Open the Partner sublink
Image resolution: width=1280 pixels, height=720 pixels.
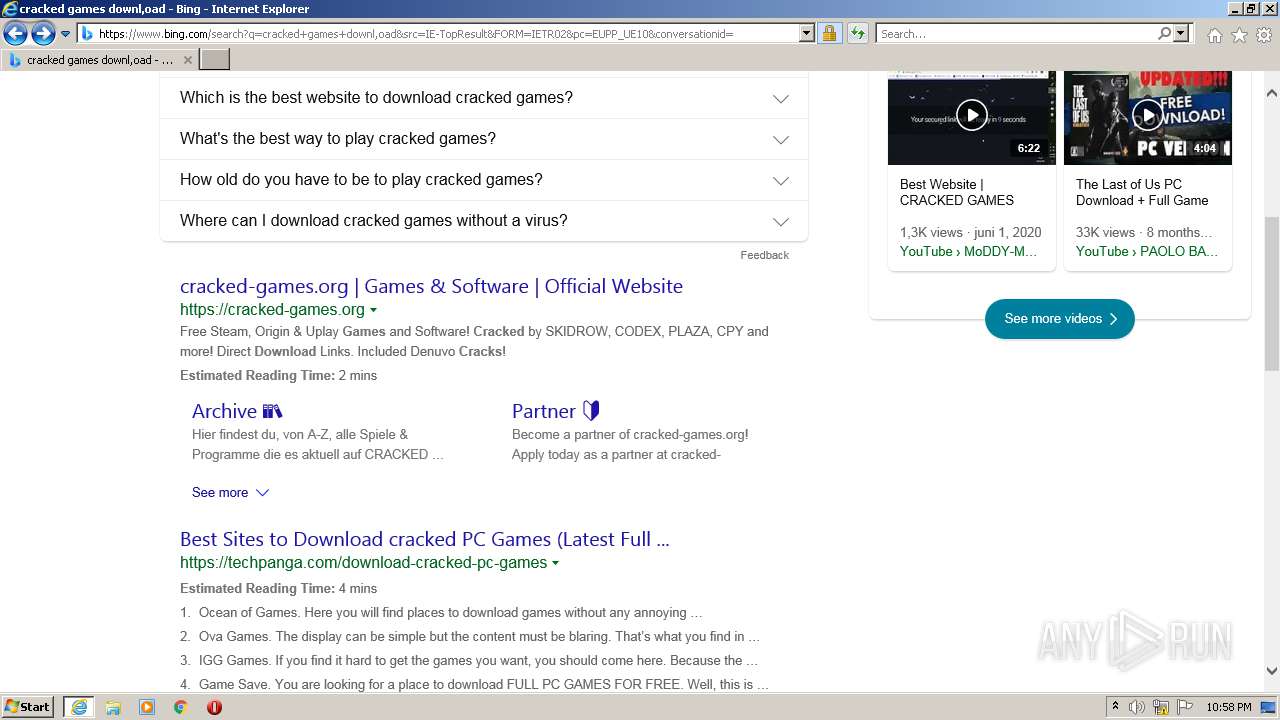(555, 411)
